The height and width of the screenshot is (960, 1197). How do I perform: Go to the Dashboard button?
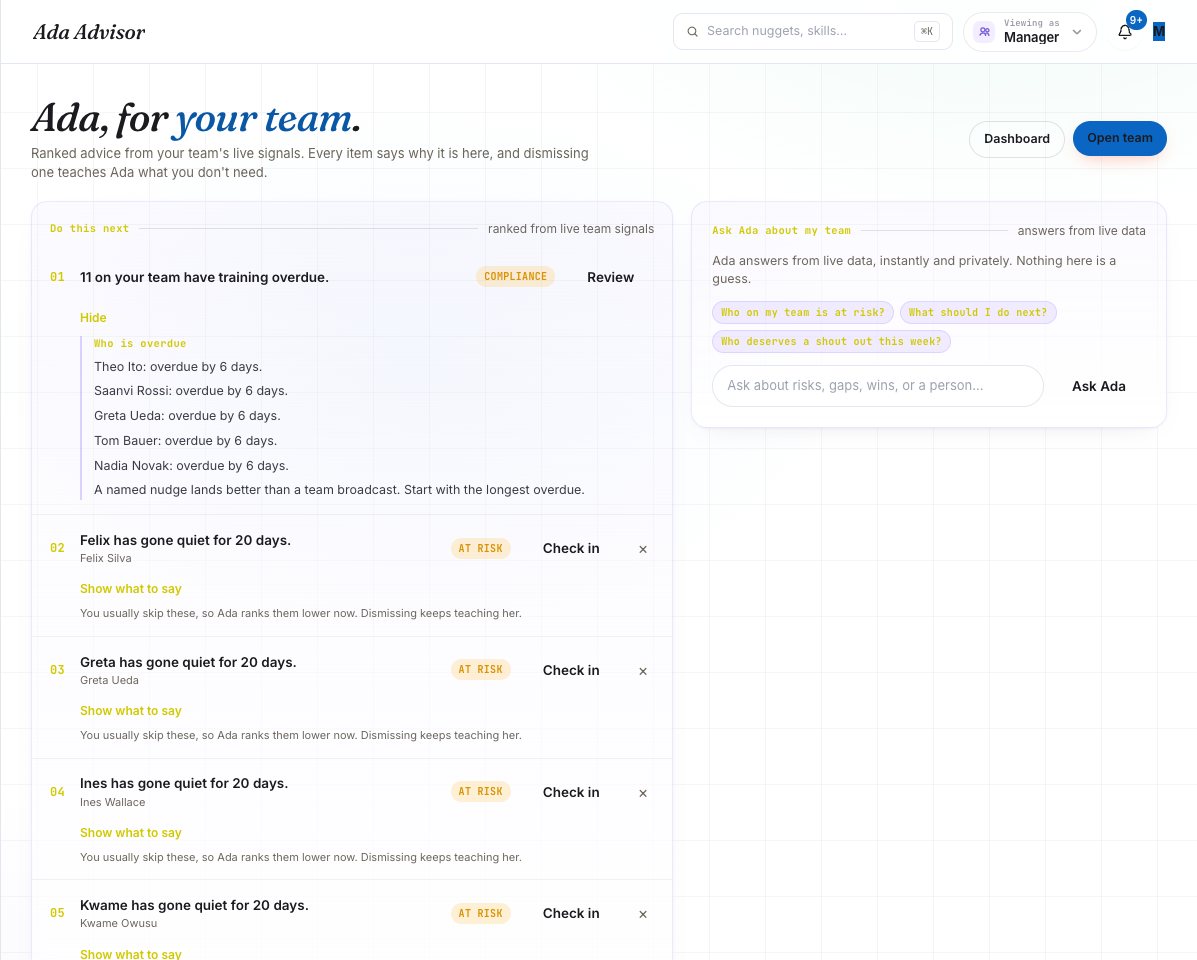1017,139
